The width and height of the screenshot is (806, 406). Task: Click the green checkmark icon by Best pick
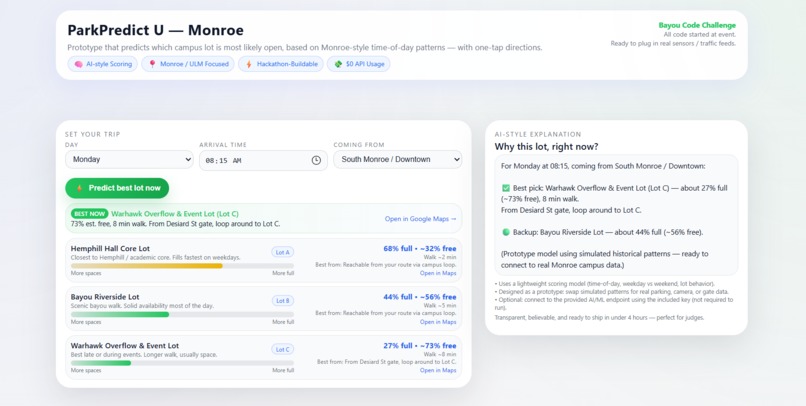click(x=506, y=188)
